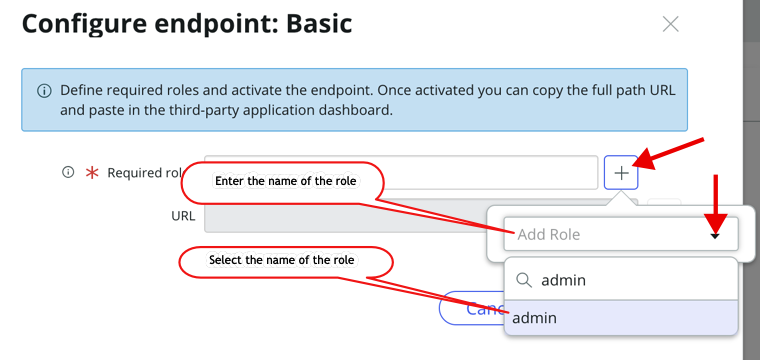Viewport: 760px width, 360px height.
Task: Click the info icon in blue banner
Action: click(x=44, y=91)
